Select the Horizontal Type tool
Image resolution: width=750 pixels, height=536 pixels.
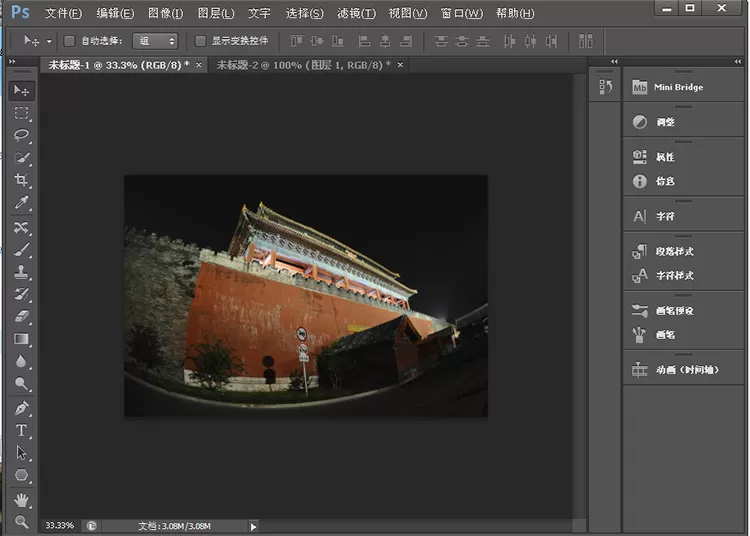pyautogui.click(x=21, y=430)
